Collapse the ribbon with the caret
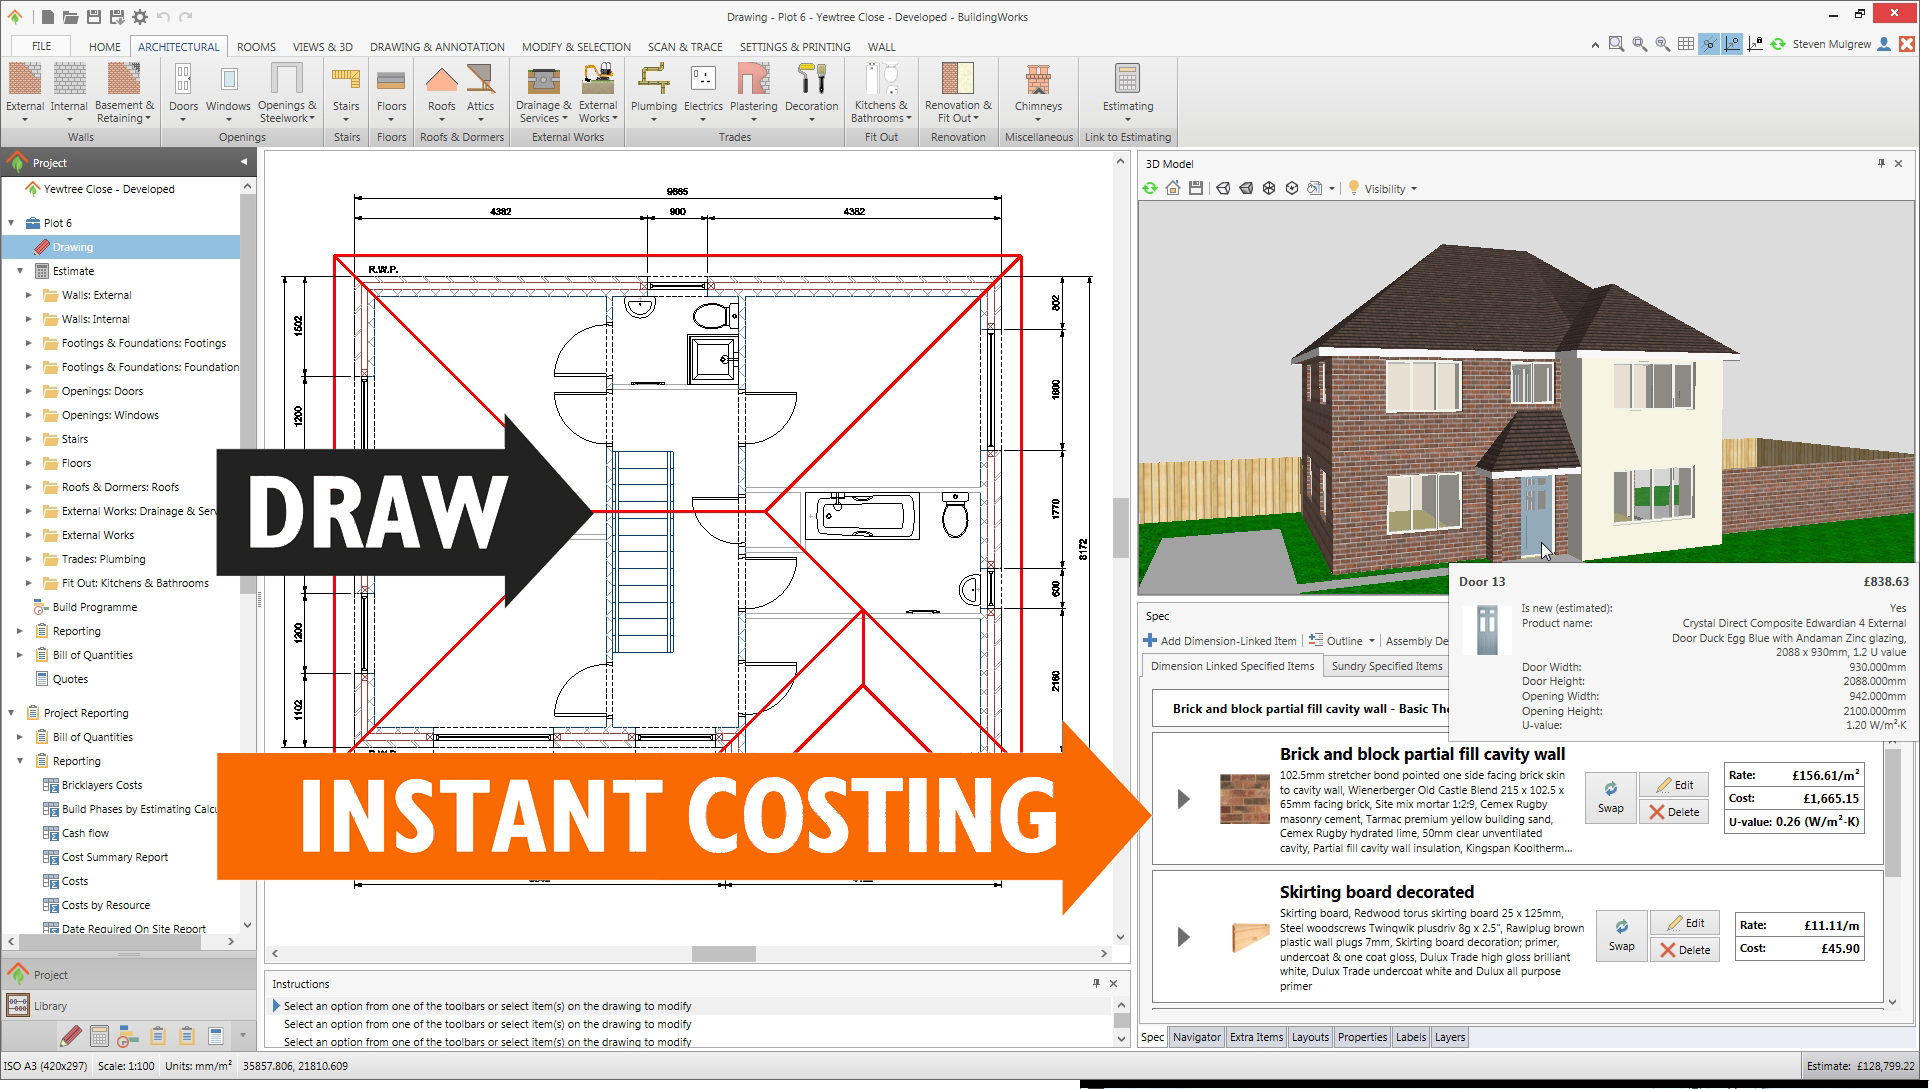The height and width of the screenshot is (1089, 1929). (x=1594, y=45)
